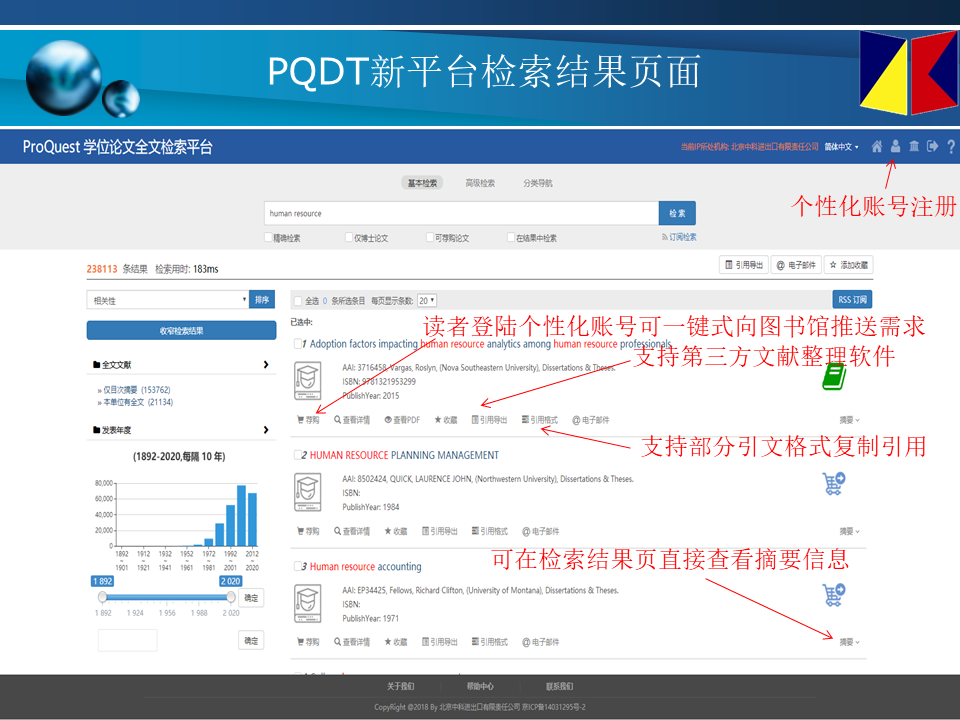Open the results-per-page dropdown showing 20

pyautogui.click(x=427, y=300)
